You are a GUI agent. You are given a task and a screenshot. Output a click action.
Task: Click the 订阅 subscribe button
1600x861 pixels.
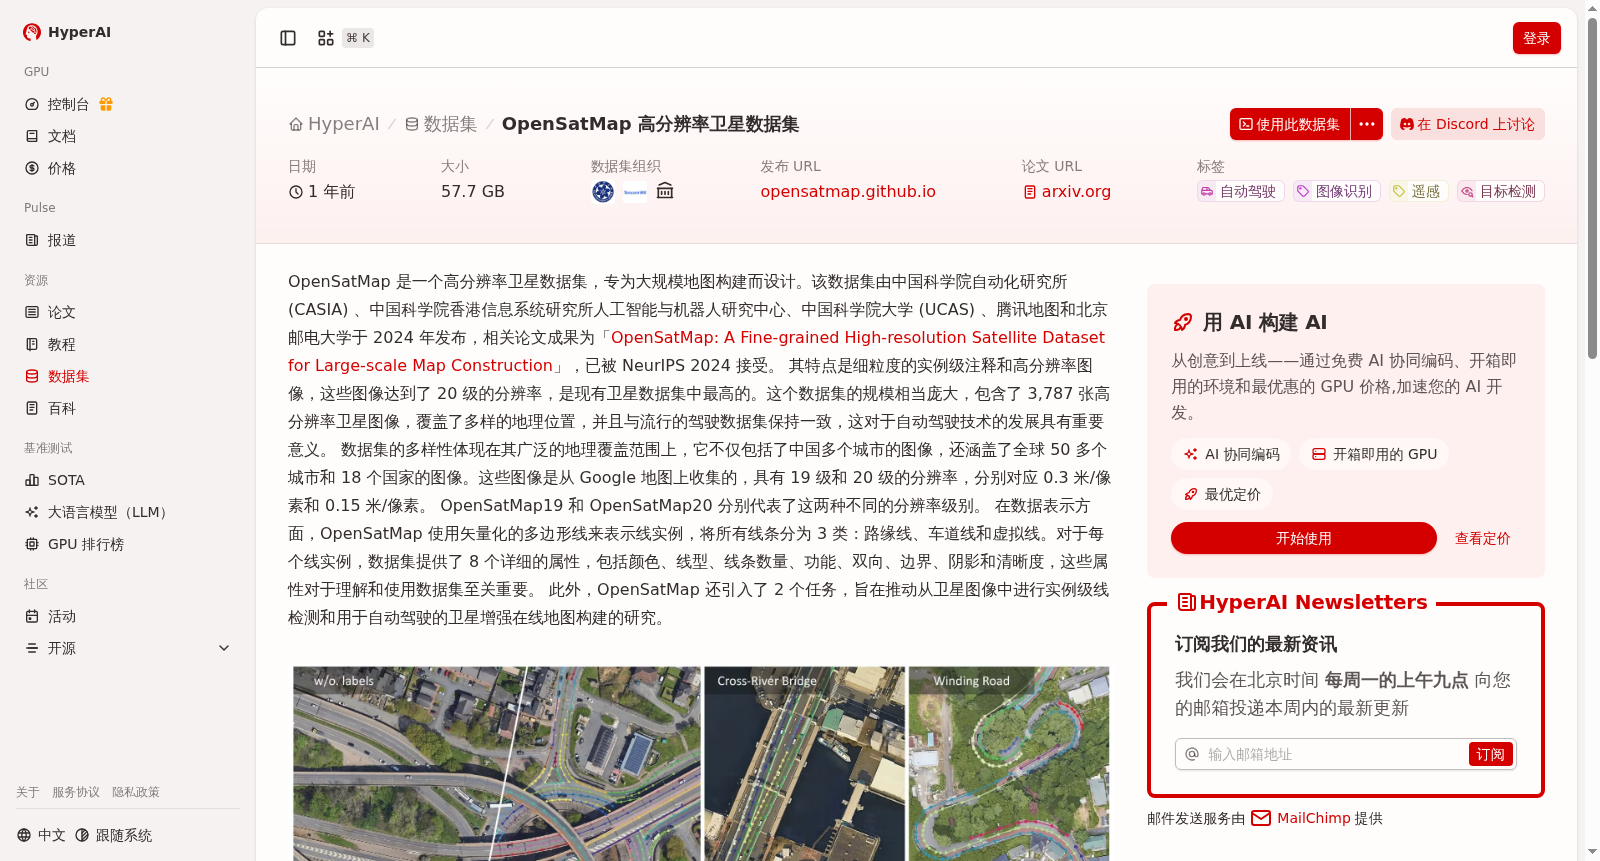pyautogui.click(x=1490, y=754)
